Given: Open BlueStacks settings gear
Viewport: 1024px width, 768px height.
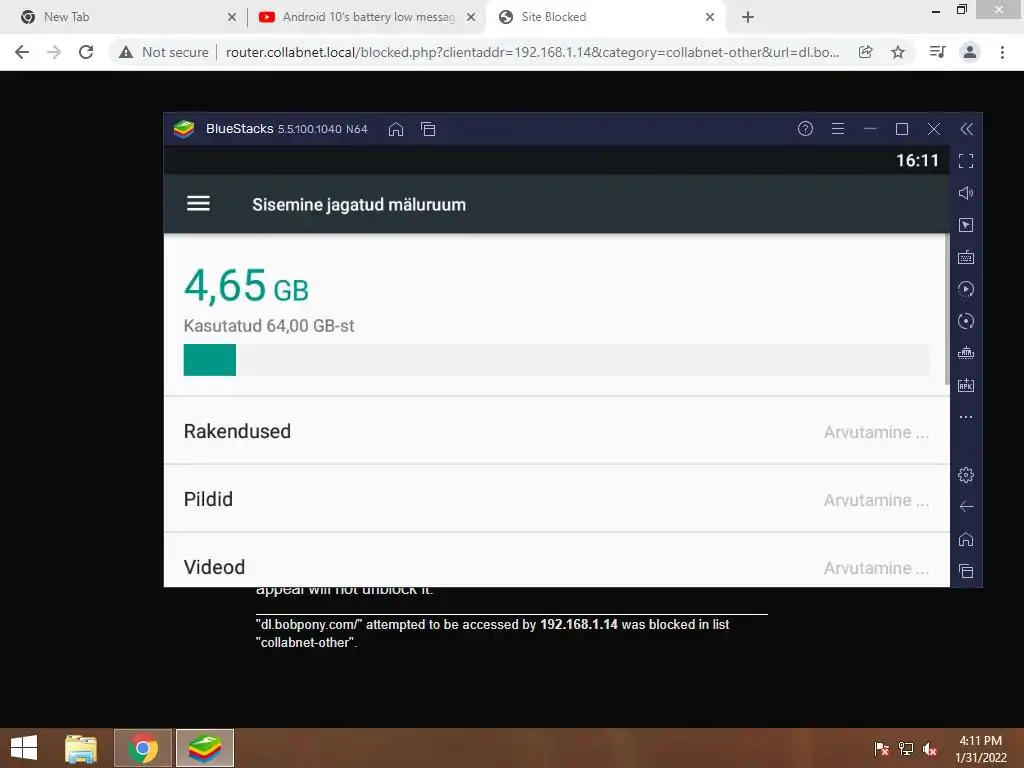Looking at the screenshot, I should (966, 475).
